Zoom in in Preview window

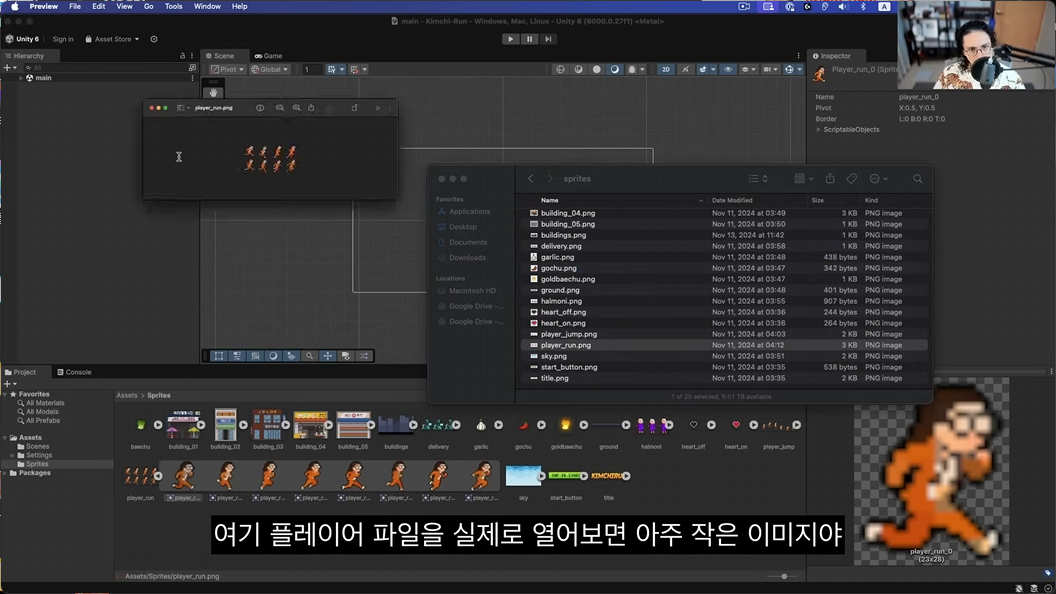coord(296,108)
